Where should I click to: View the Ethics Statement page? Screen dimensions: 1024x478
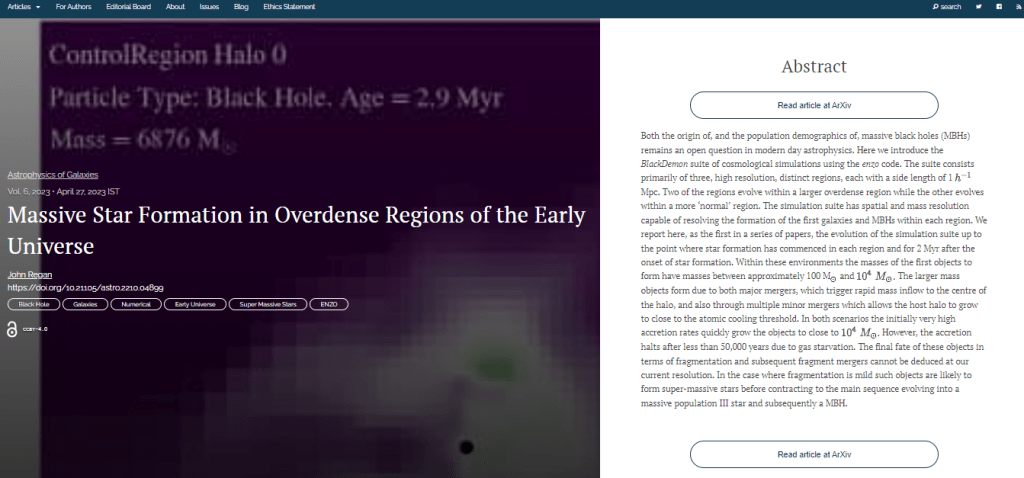289,7
